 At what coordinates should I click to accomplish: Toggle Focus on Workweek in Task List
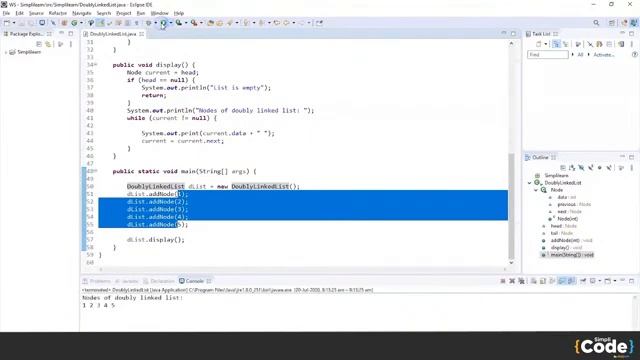578,44
